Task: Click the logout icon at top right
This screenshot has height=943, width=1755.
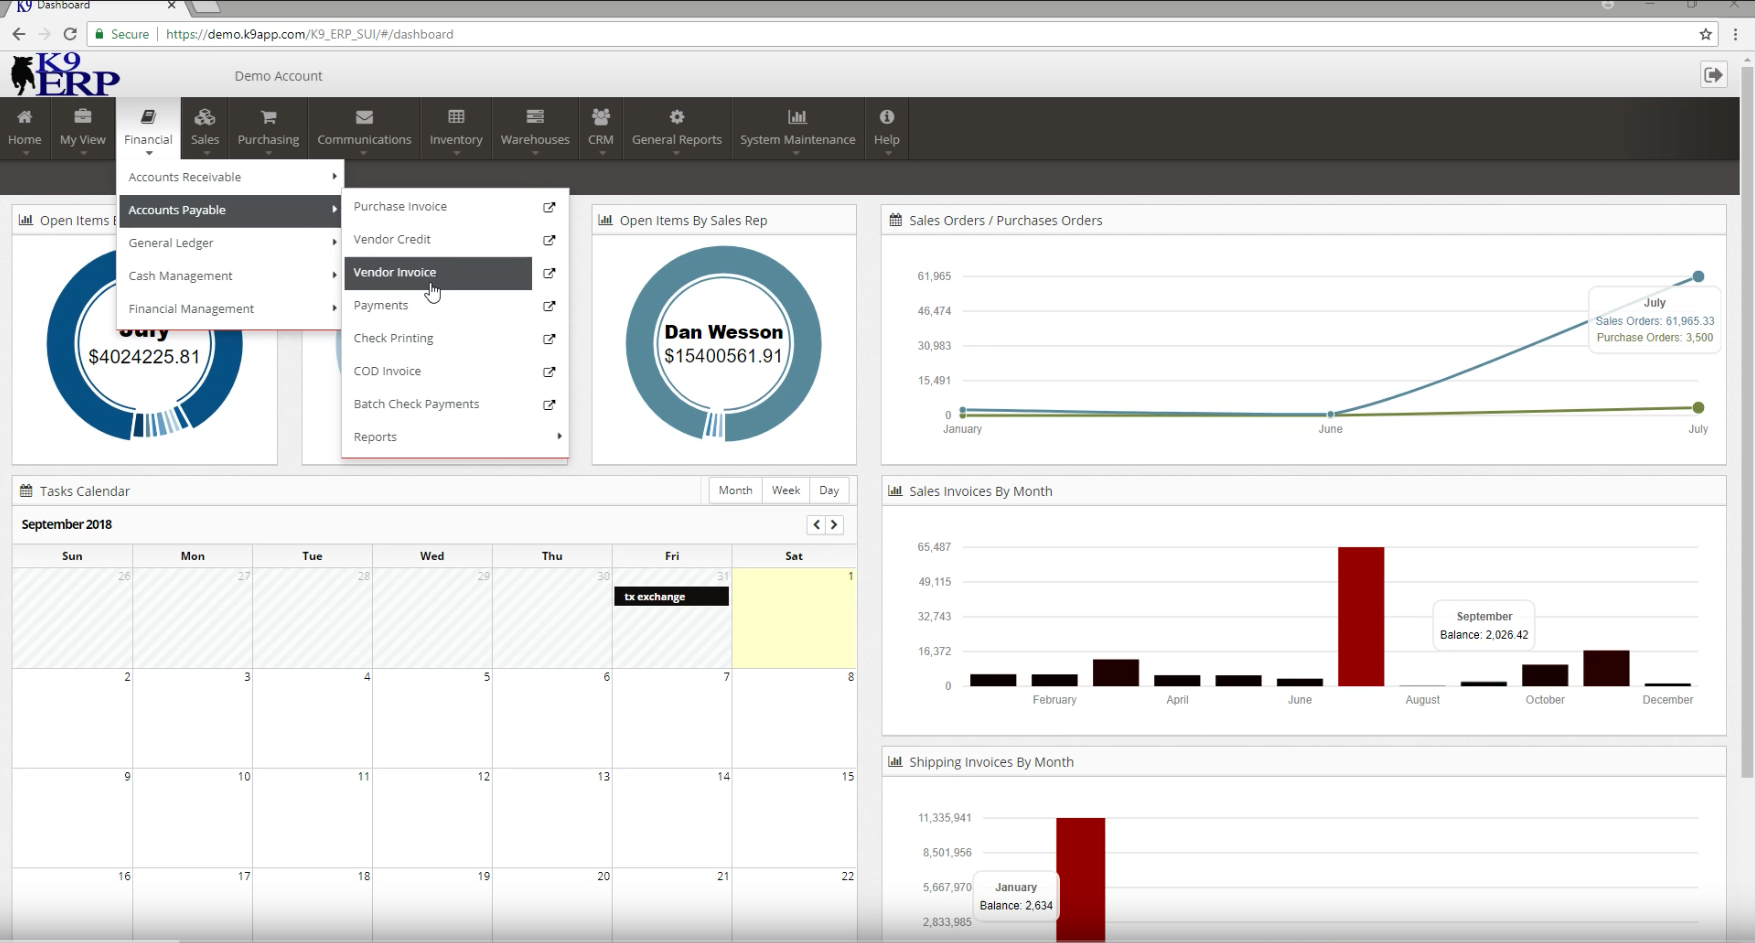Action: coord(1714,75)
